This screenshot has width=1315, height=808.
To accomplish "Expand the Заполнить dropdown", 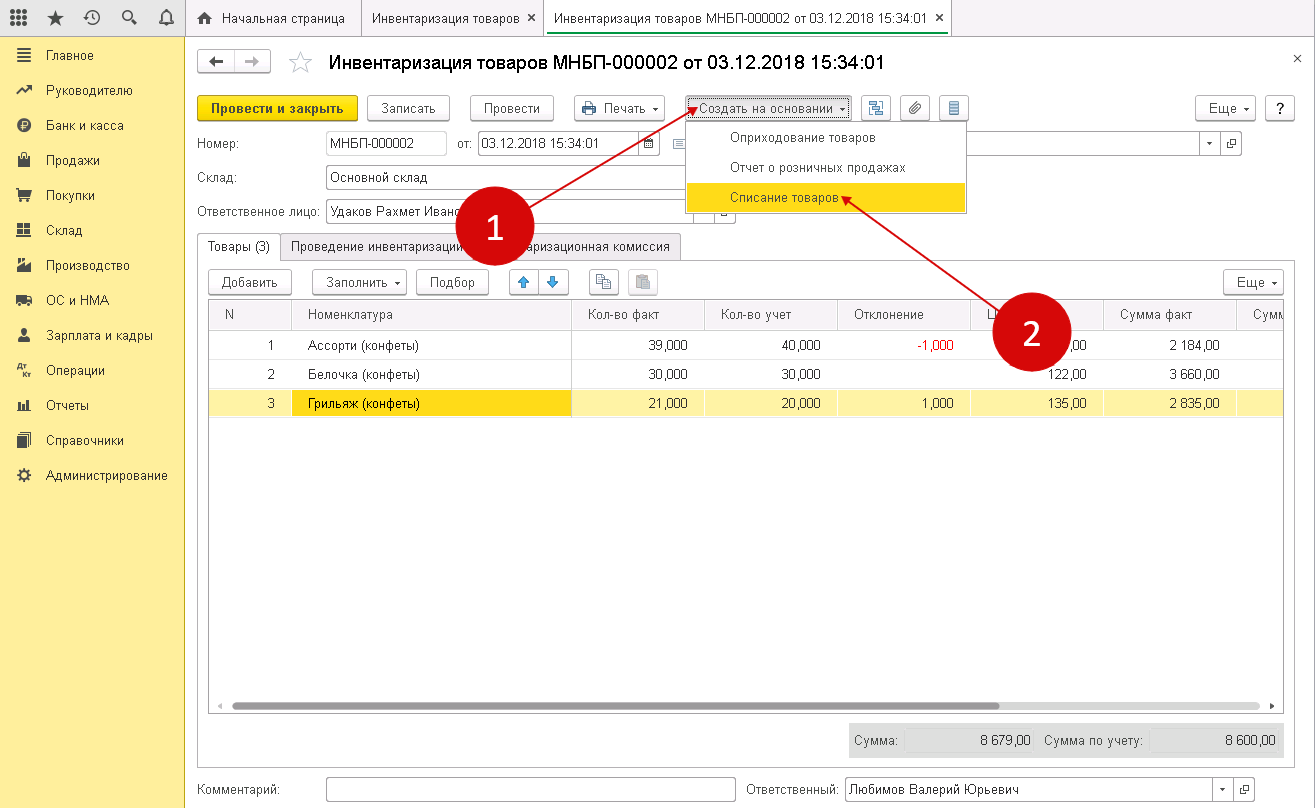I will (360, 282).
